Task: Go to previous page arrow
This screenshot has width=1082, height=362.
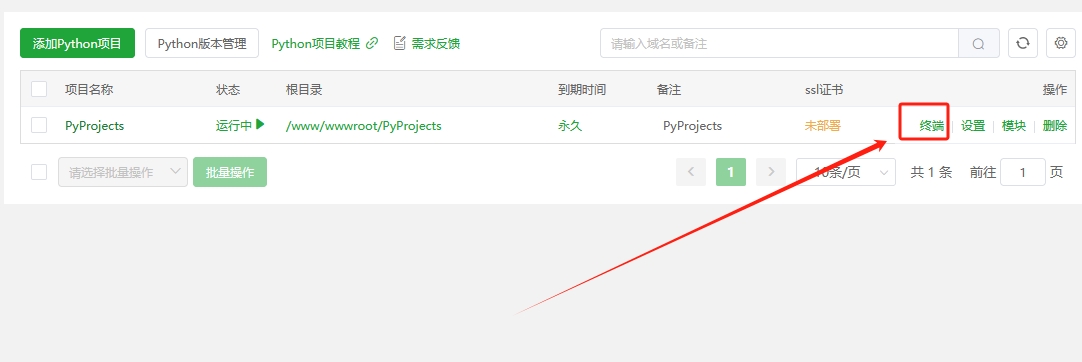Action: [x=691, y=172]
